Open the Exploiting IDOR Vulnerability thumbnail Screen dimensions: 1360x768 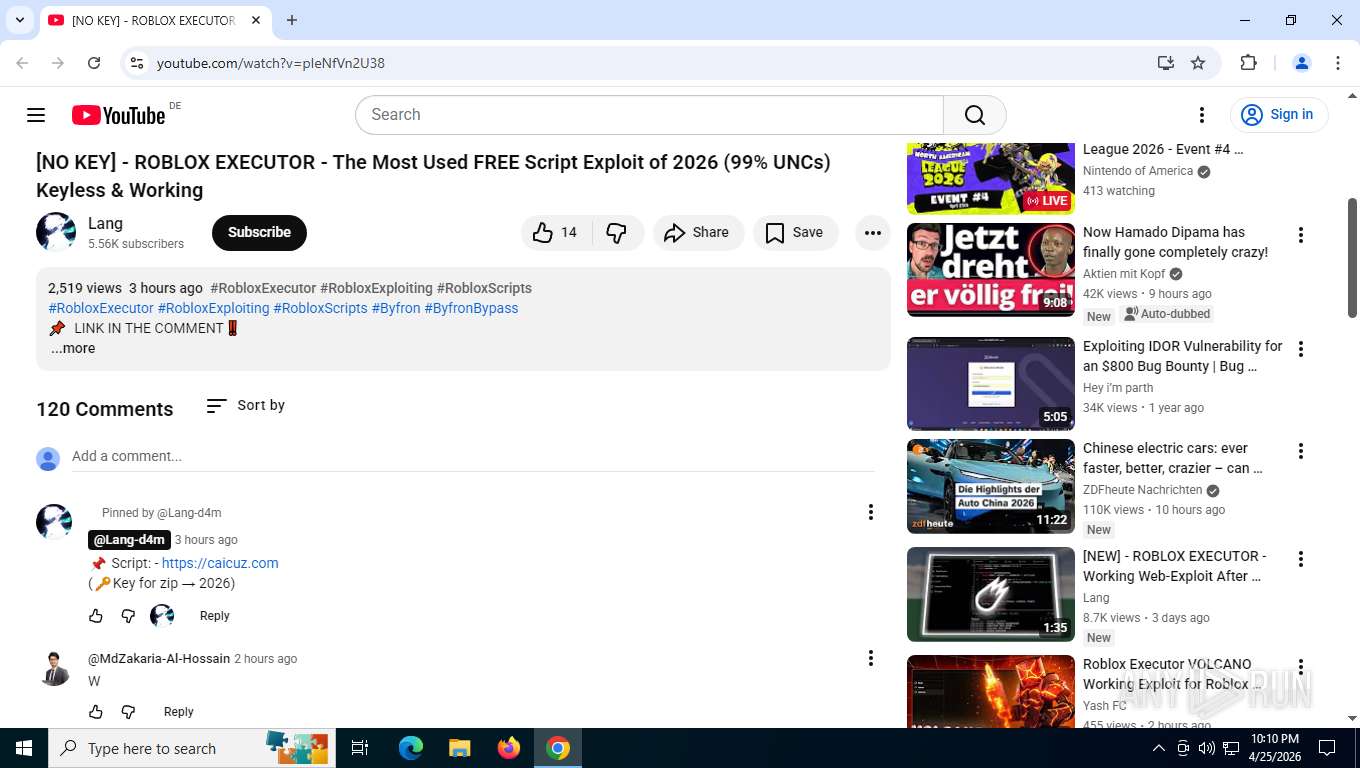(991, 383)
